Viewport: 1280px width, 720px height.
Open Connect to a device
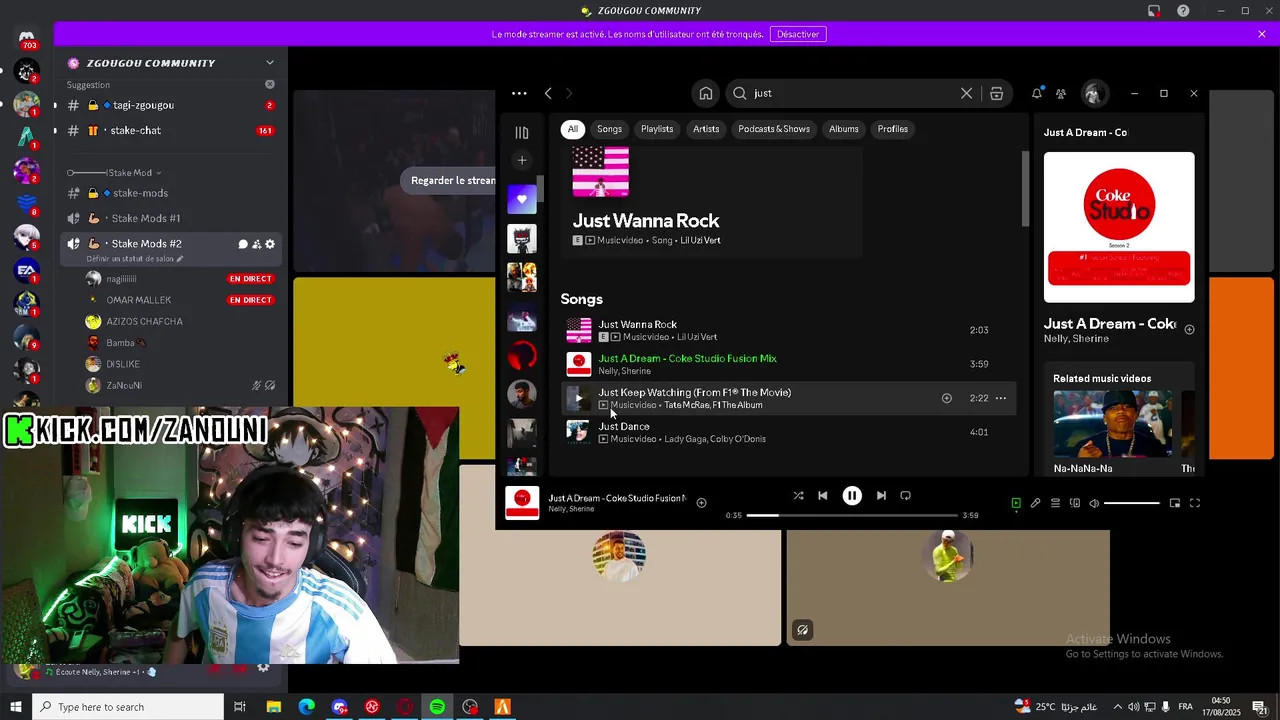coord(1075,503)
